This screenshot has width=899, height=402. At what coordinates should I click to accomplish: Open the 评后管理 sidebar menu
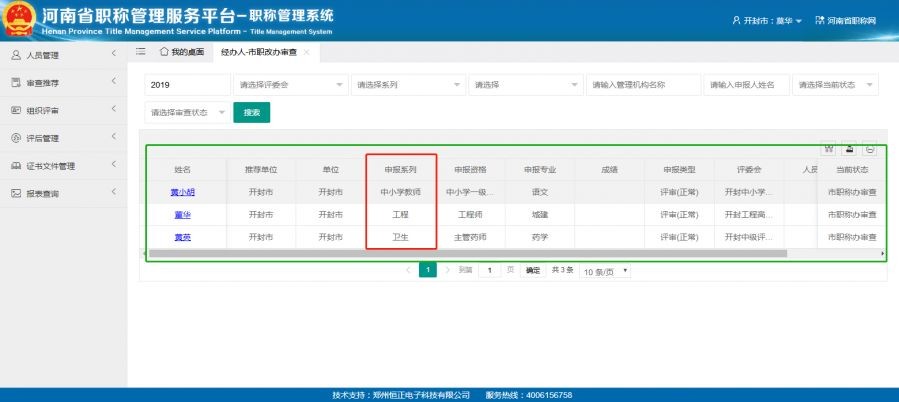click(x=63, y=138)
